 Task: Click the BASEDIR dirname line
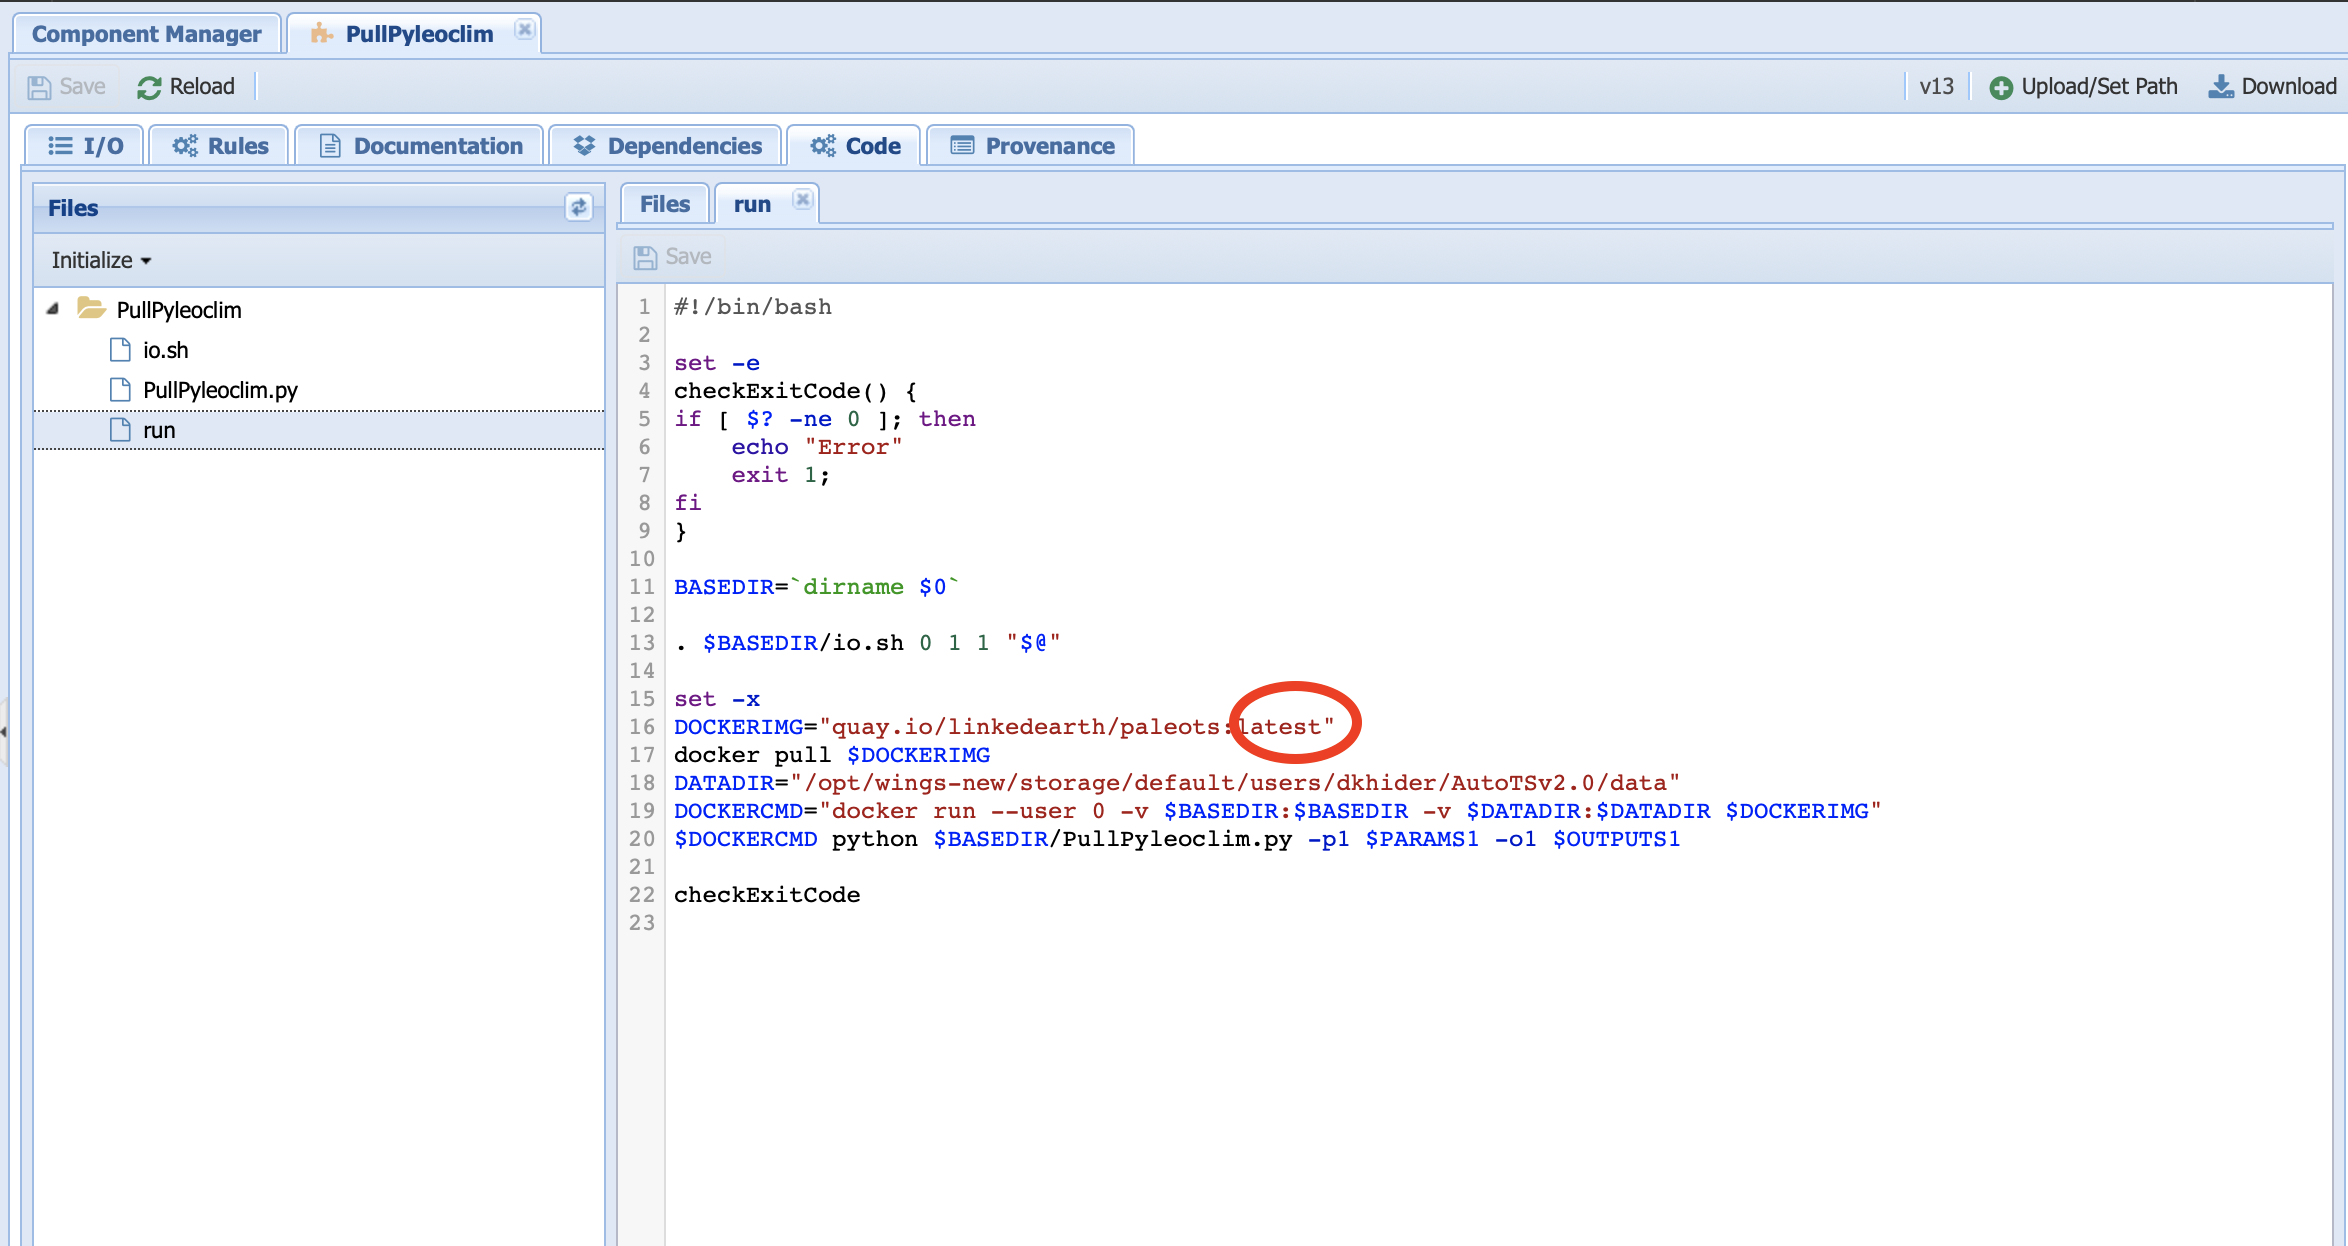coord(816,587)
